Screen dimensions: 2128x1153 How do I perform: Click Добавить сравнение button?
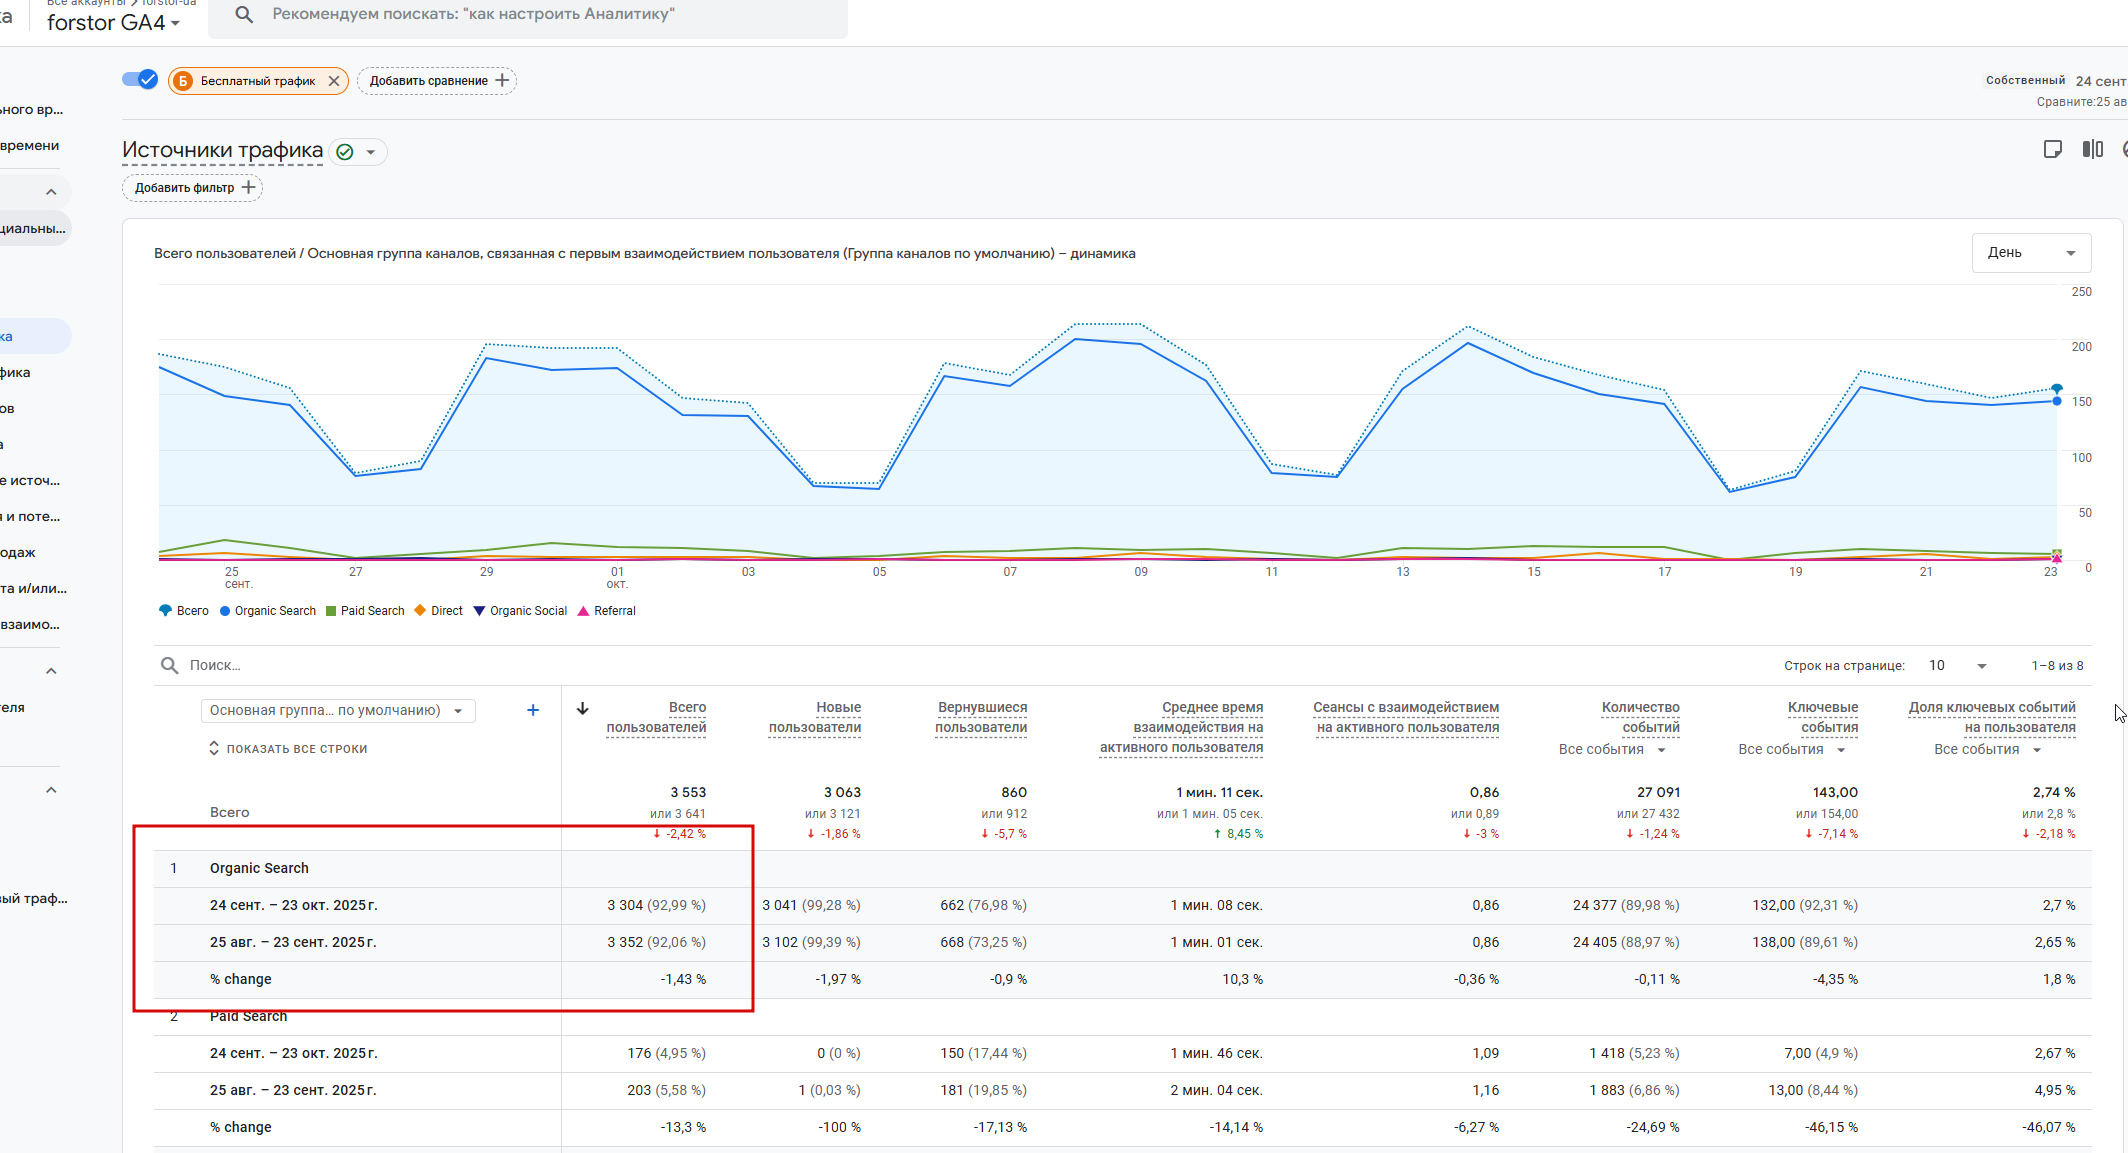click(x=437, y=81)
